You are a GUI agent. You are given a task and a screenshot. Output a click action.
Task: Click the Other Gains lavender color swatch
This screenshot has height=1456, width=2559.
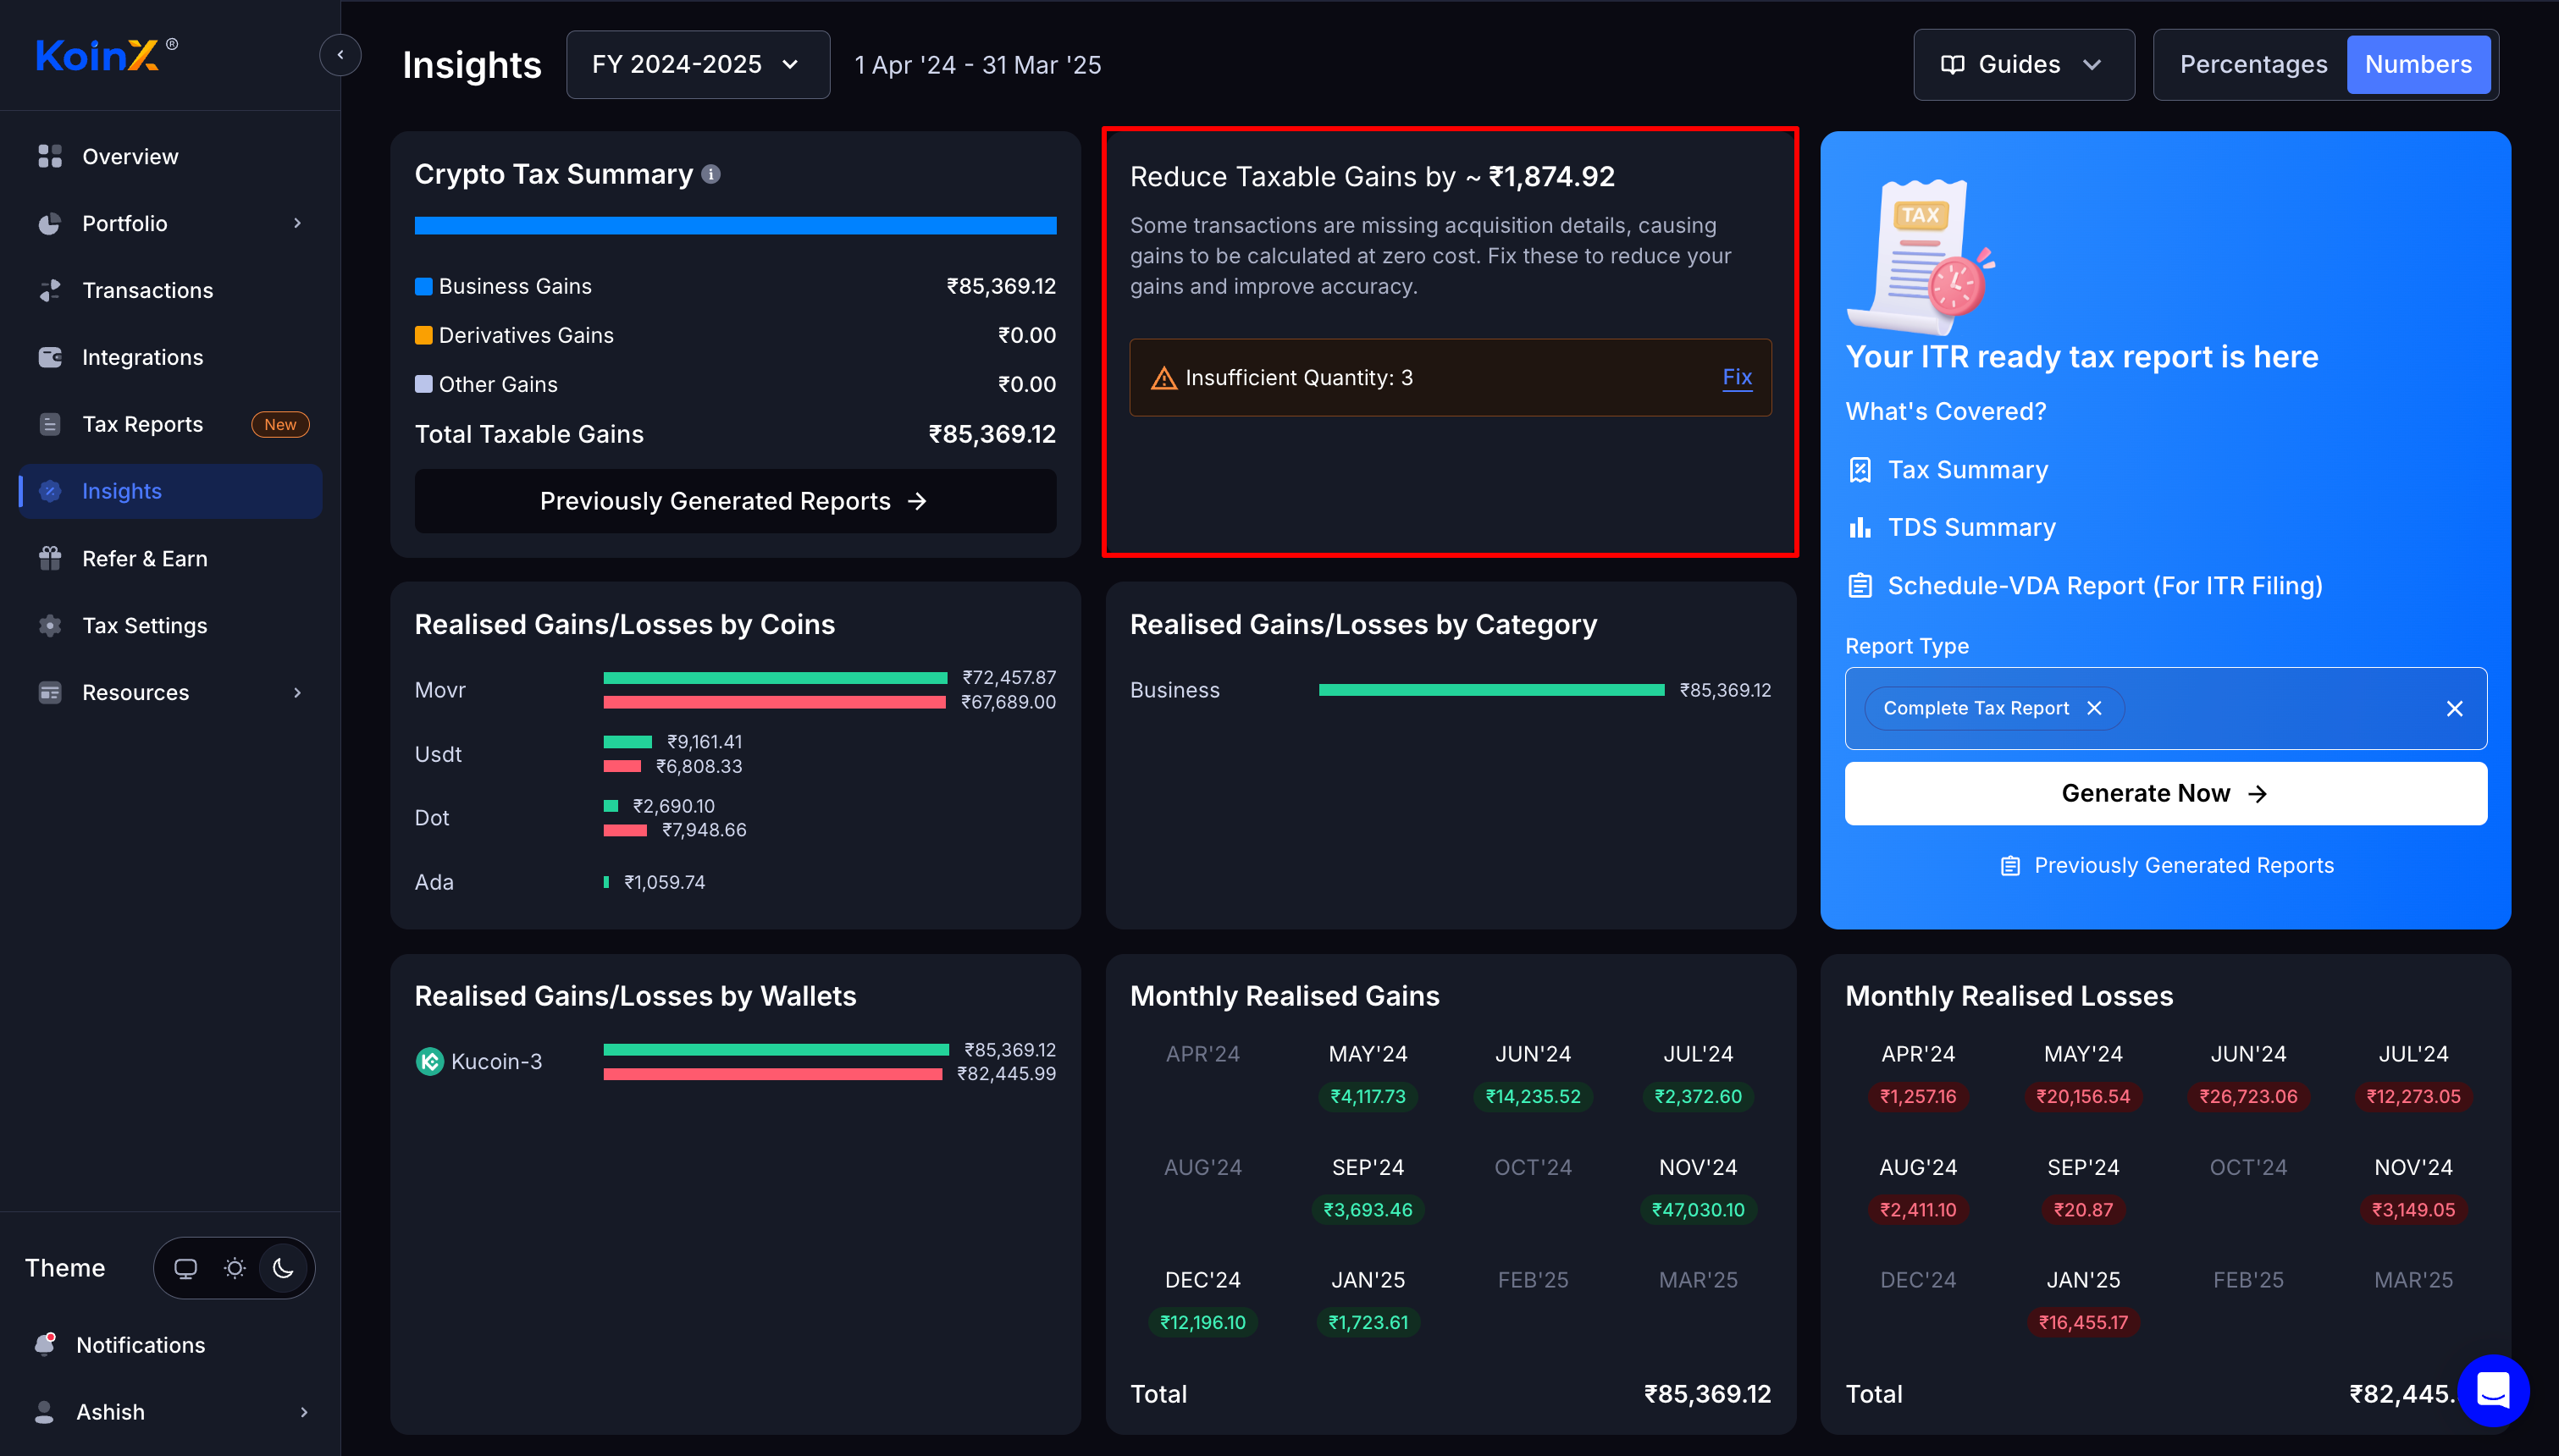(x=424, y=384)
